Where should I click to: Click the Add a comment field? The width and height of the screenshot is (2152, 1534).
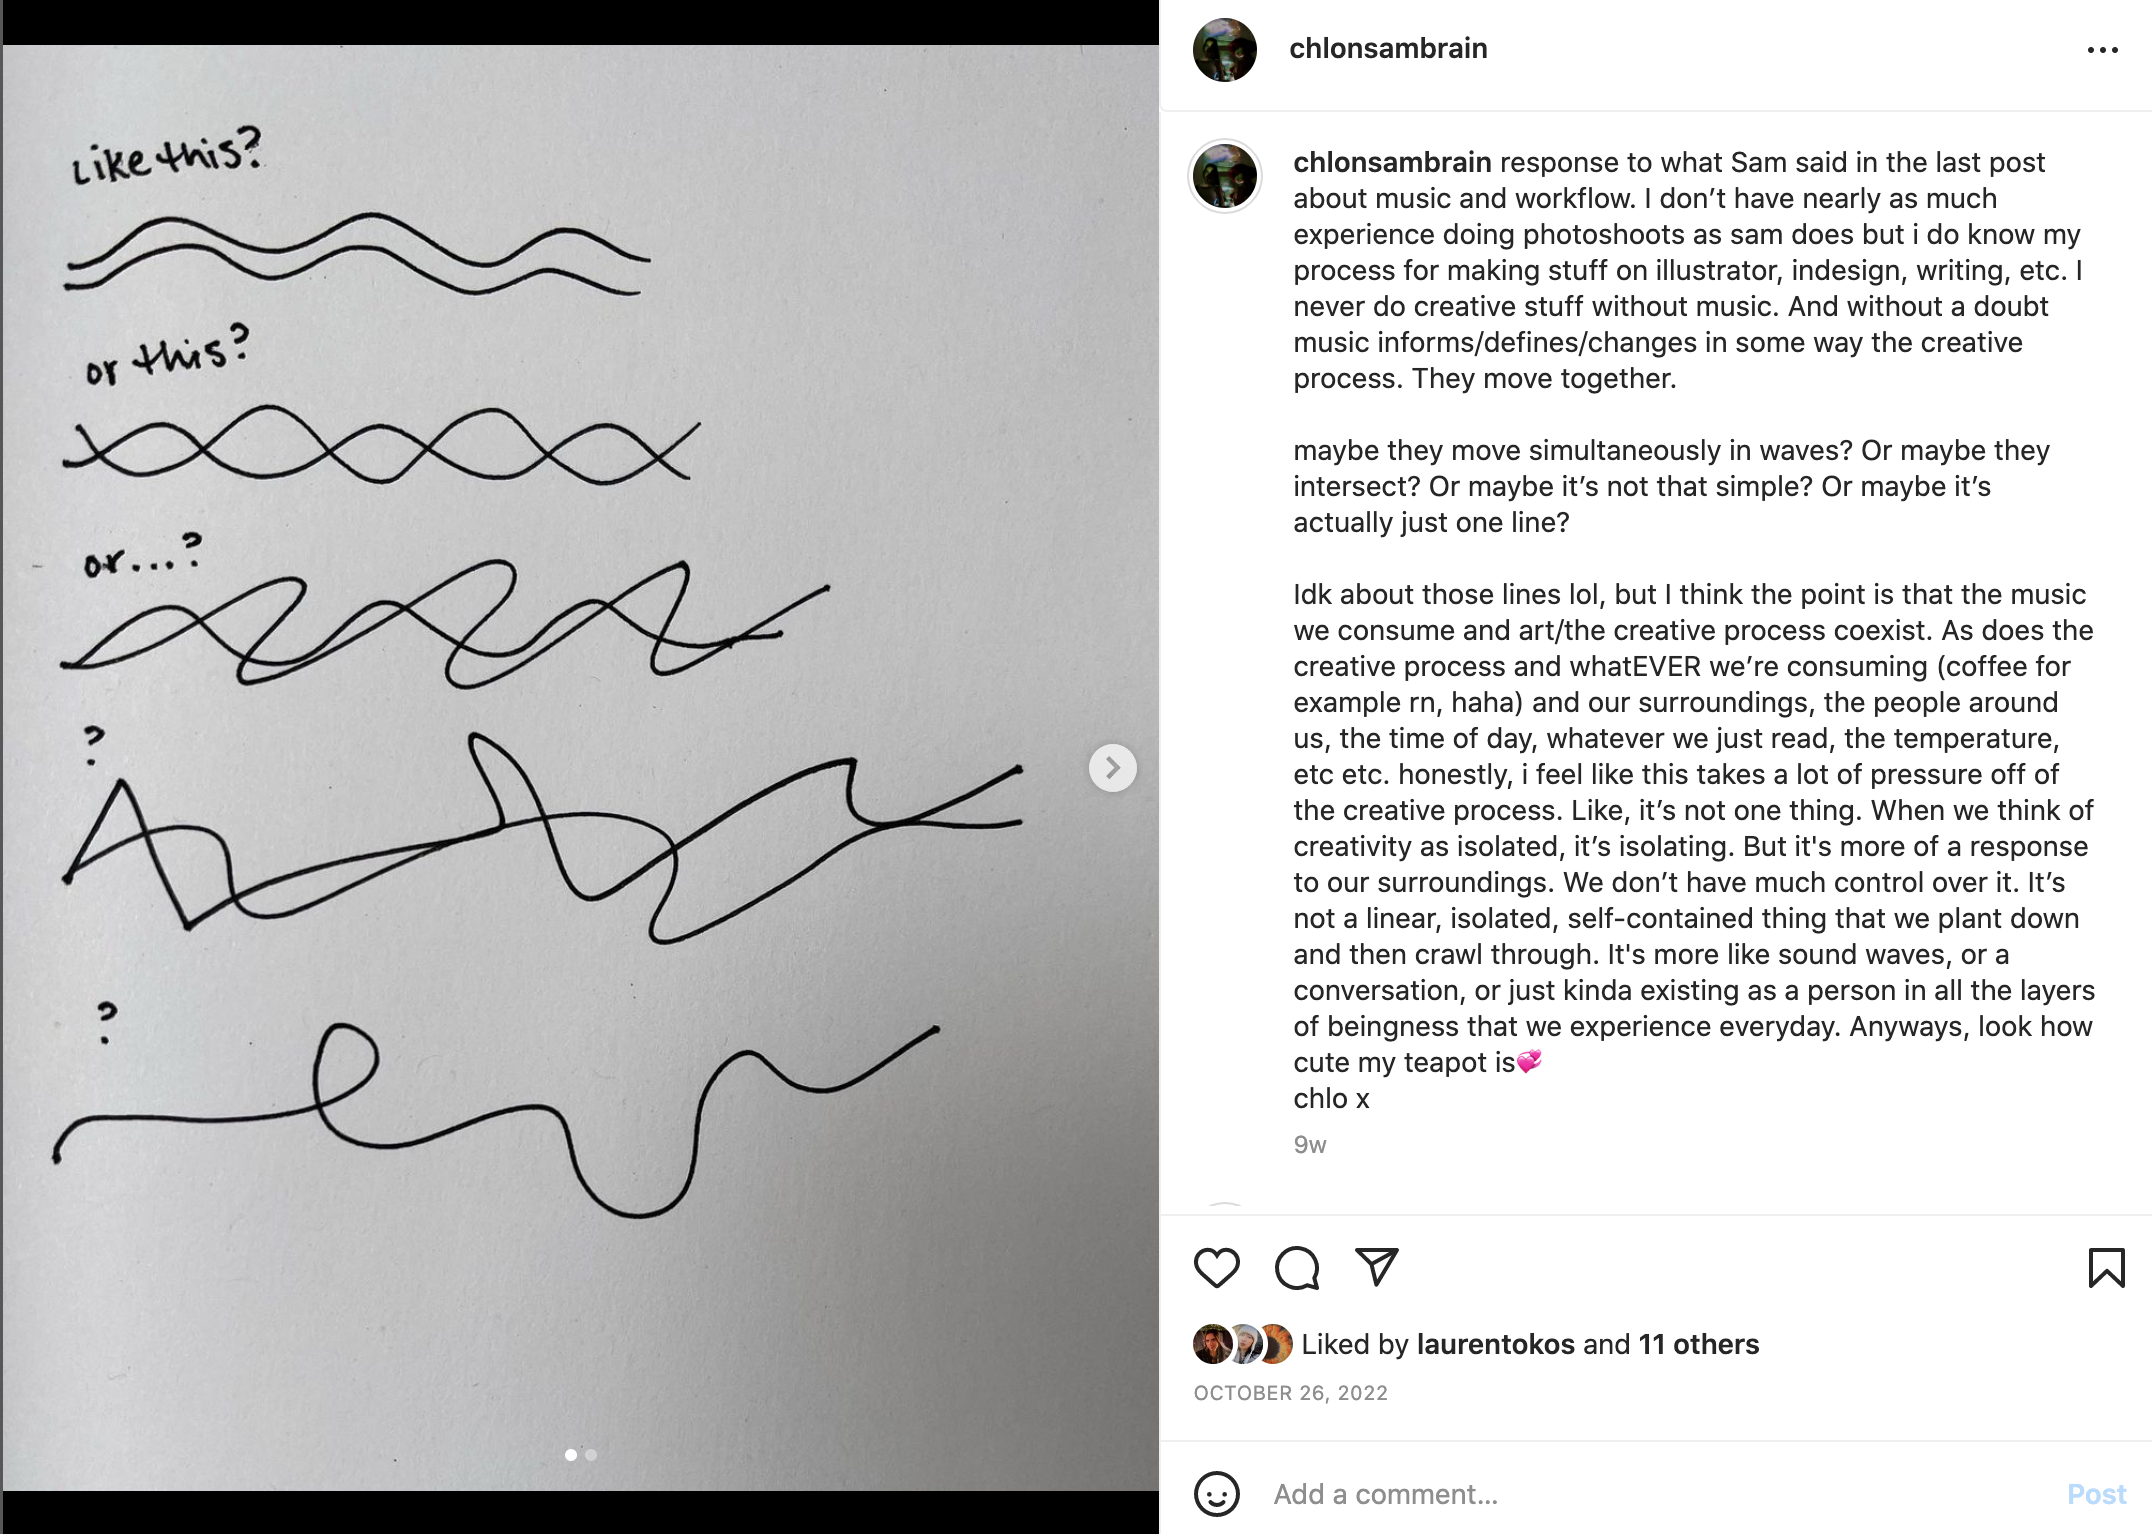1650,1494
